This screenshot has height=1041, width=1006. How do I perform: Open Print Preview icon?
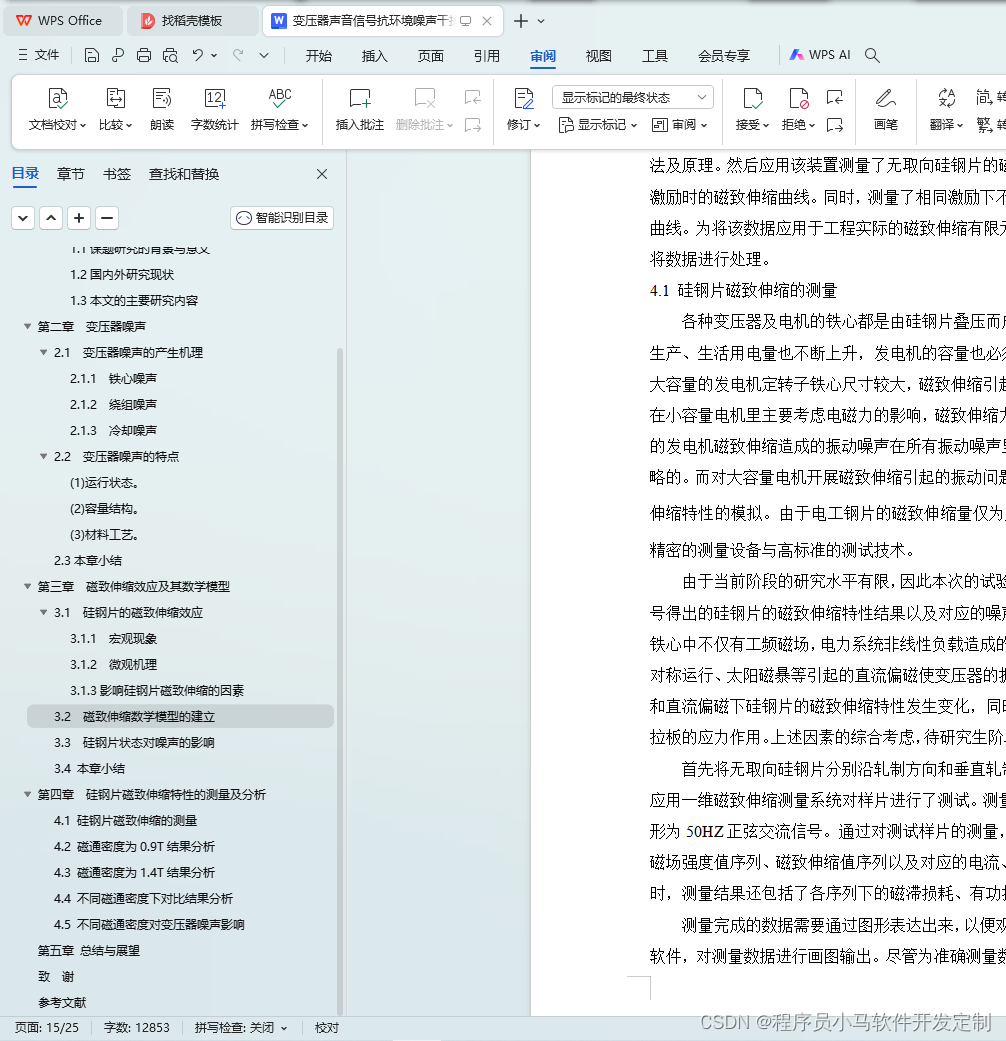click(x=170, y=56)
